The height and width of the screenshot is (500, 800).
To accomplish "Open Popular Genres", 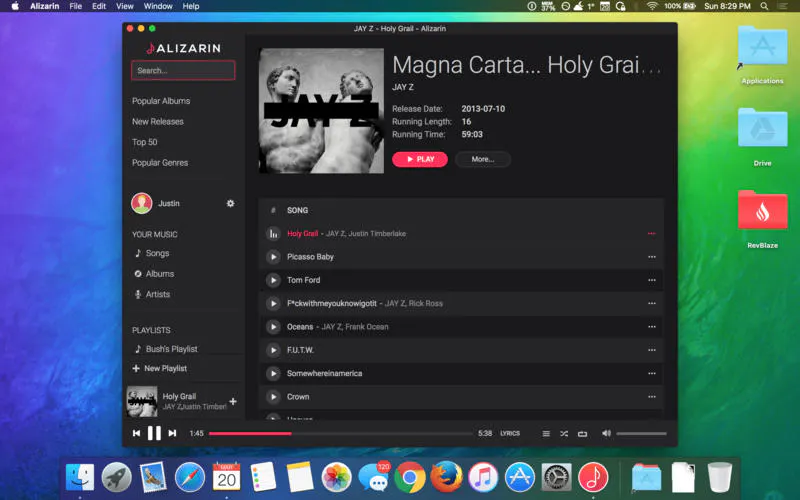I will point(160,162).
